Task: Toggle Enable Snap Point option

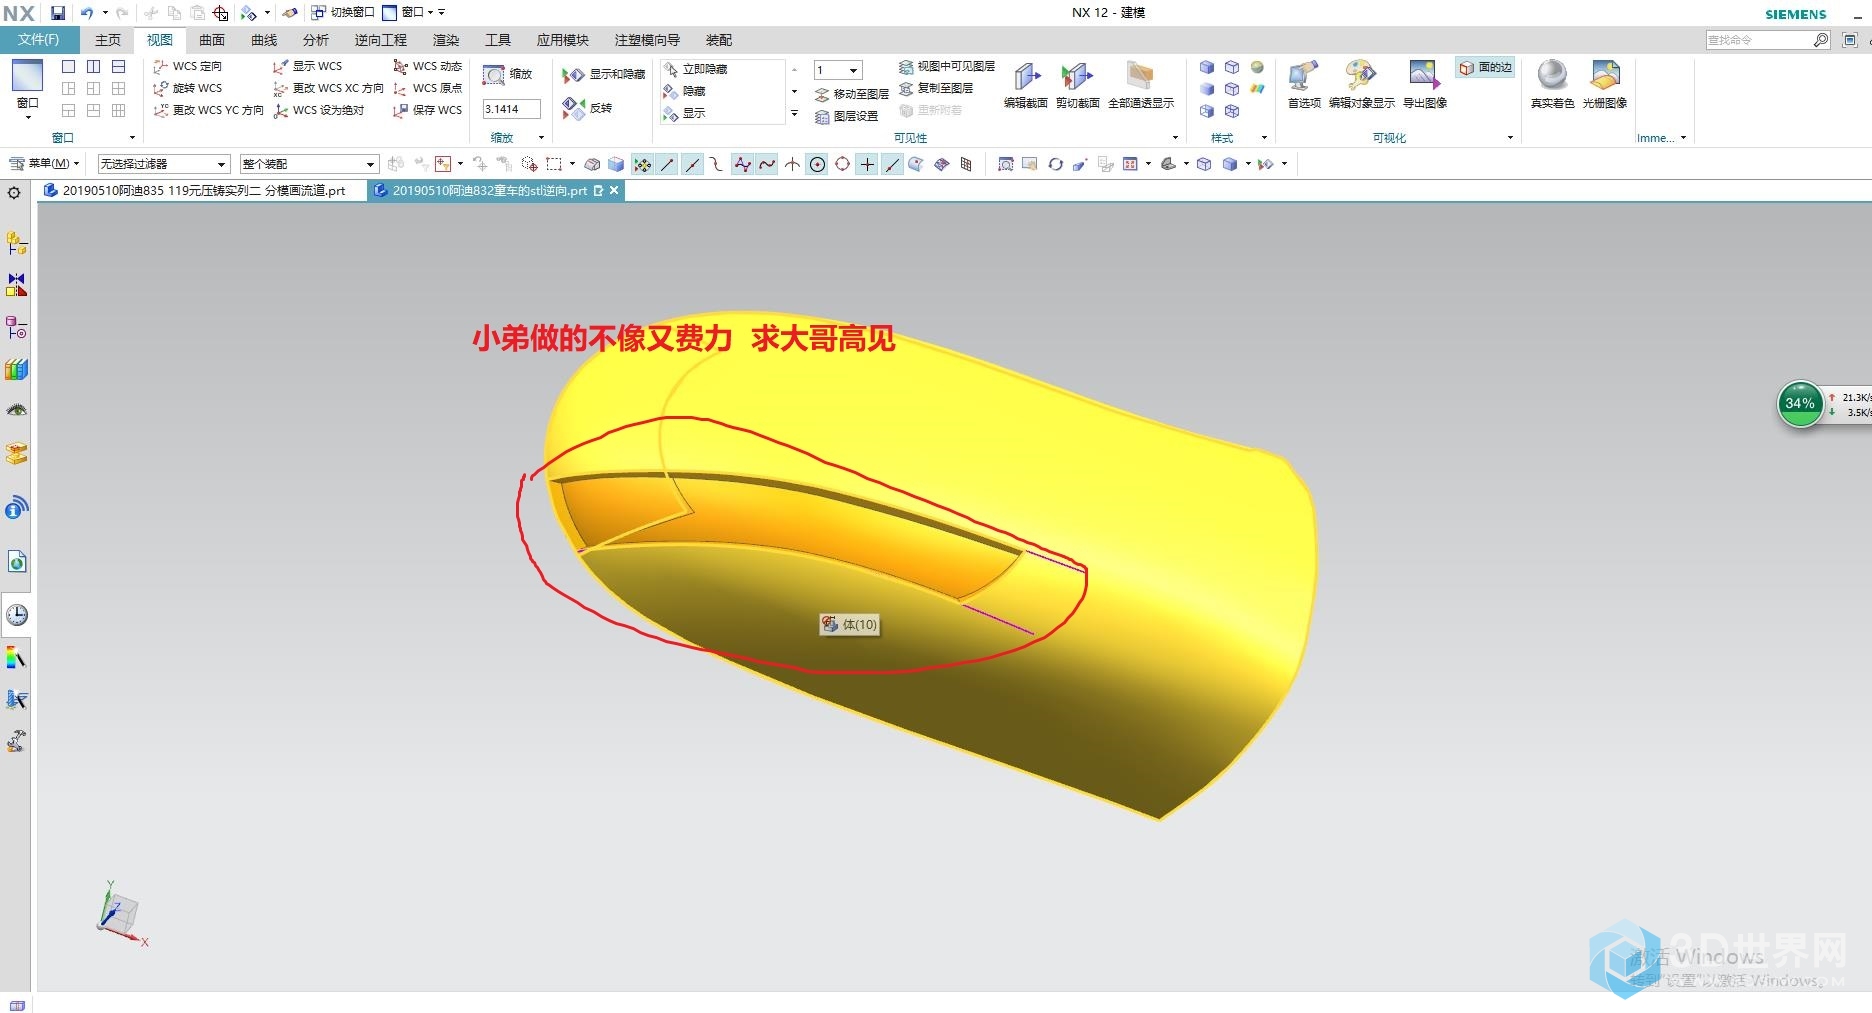Action: pyautogui.click(x=642, y=164)
